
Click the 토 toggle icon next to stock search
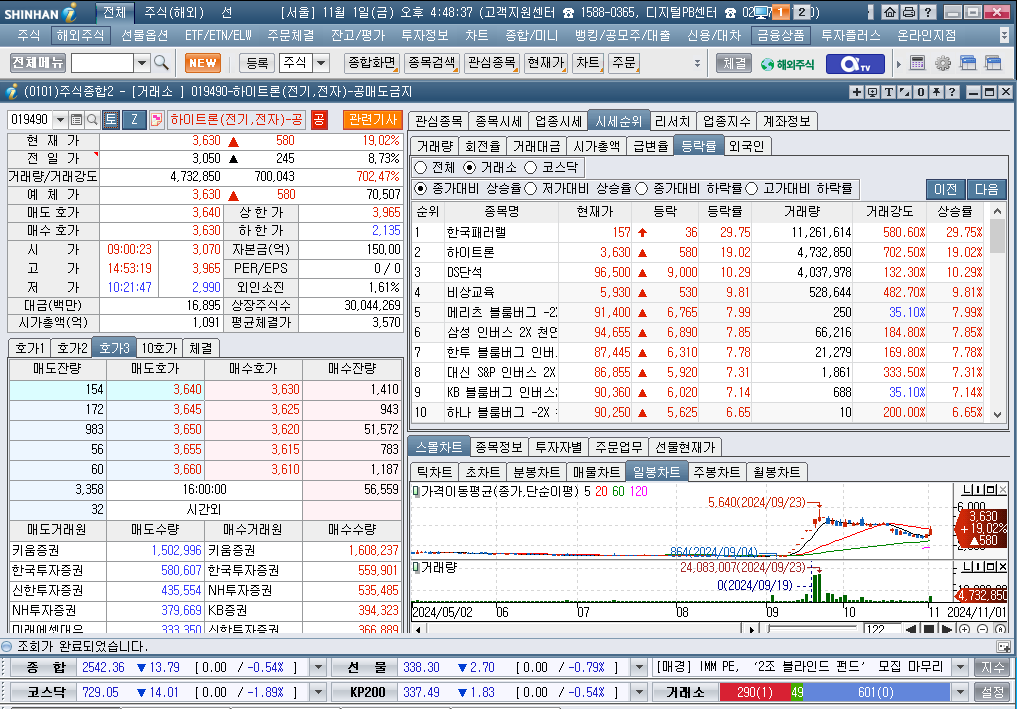pos(111,119)
